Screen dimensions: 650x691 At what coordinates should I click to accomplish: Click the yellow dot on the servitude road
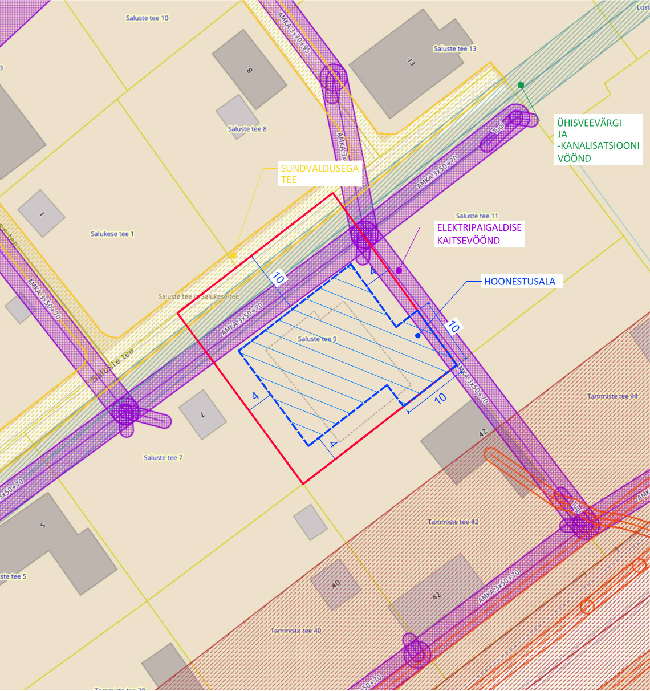pyautogui.click(x=232, y=256)
